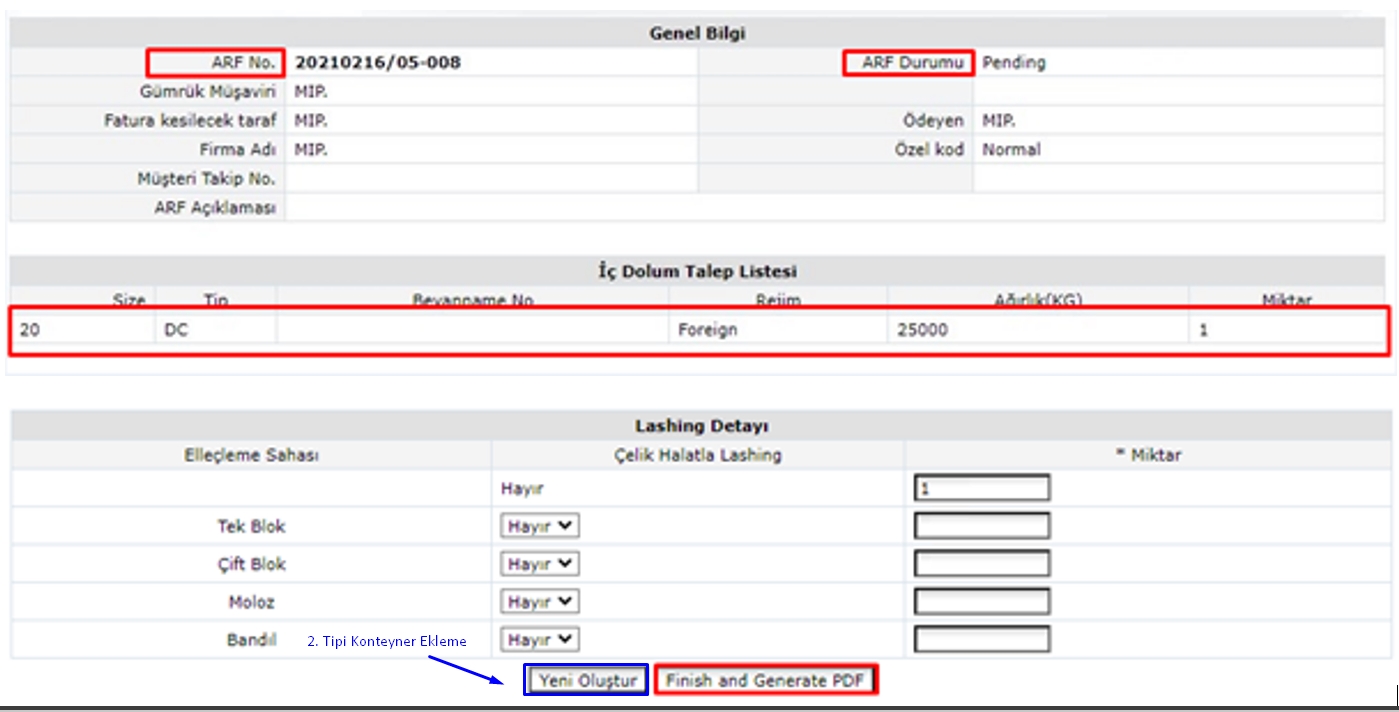Select the DC container type cell

pyautogui.click(x=176, y=330)
